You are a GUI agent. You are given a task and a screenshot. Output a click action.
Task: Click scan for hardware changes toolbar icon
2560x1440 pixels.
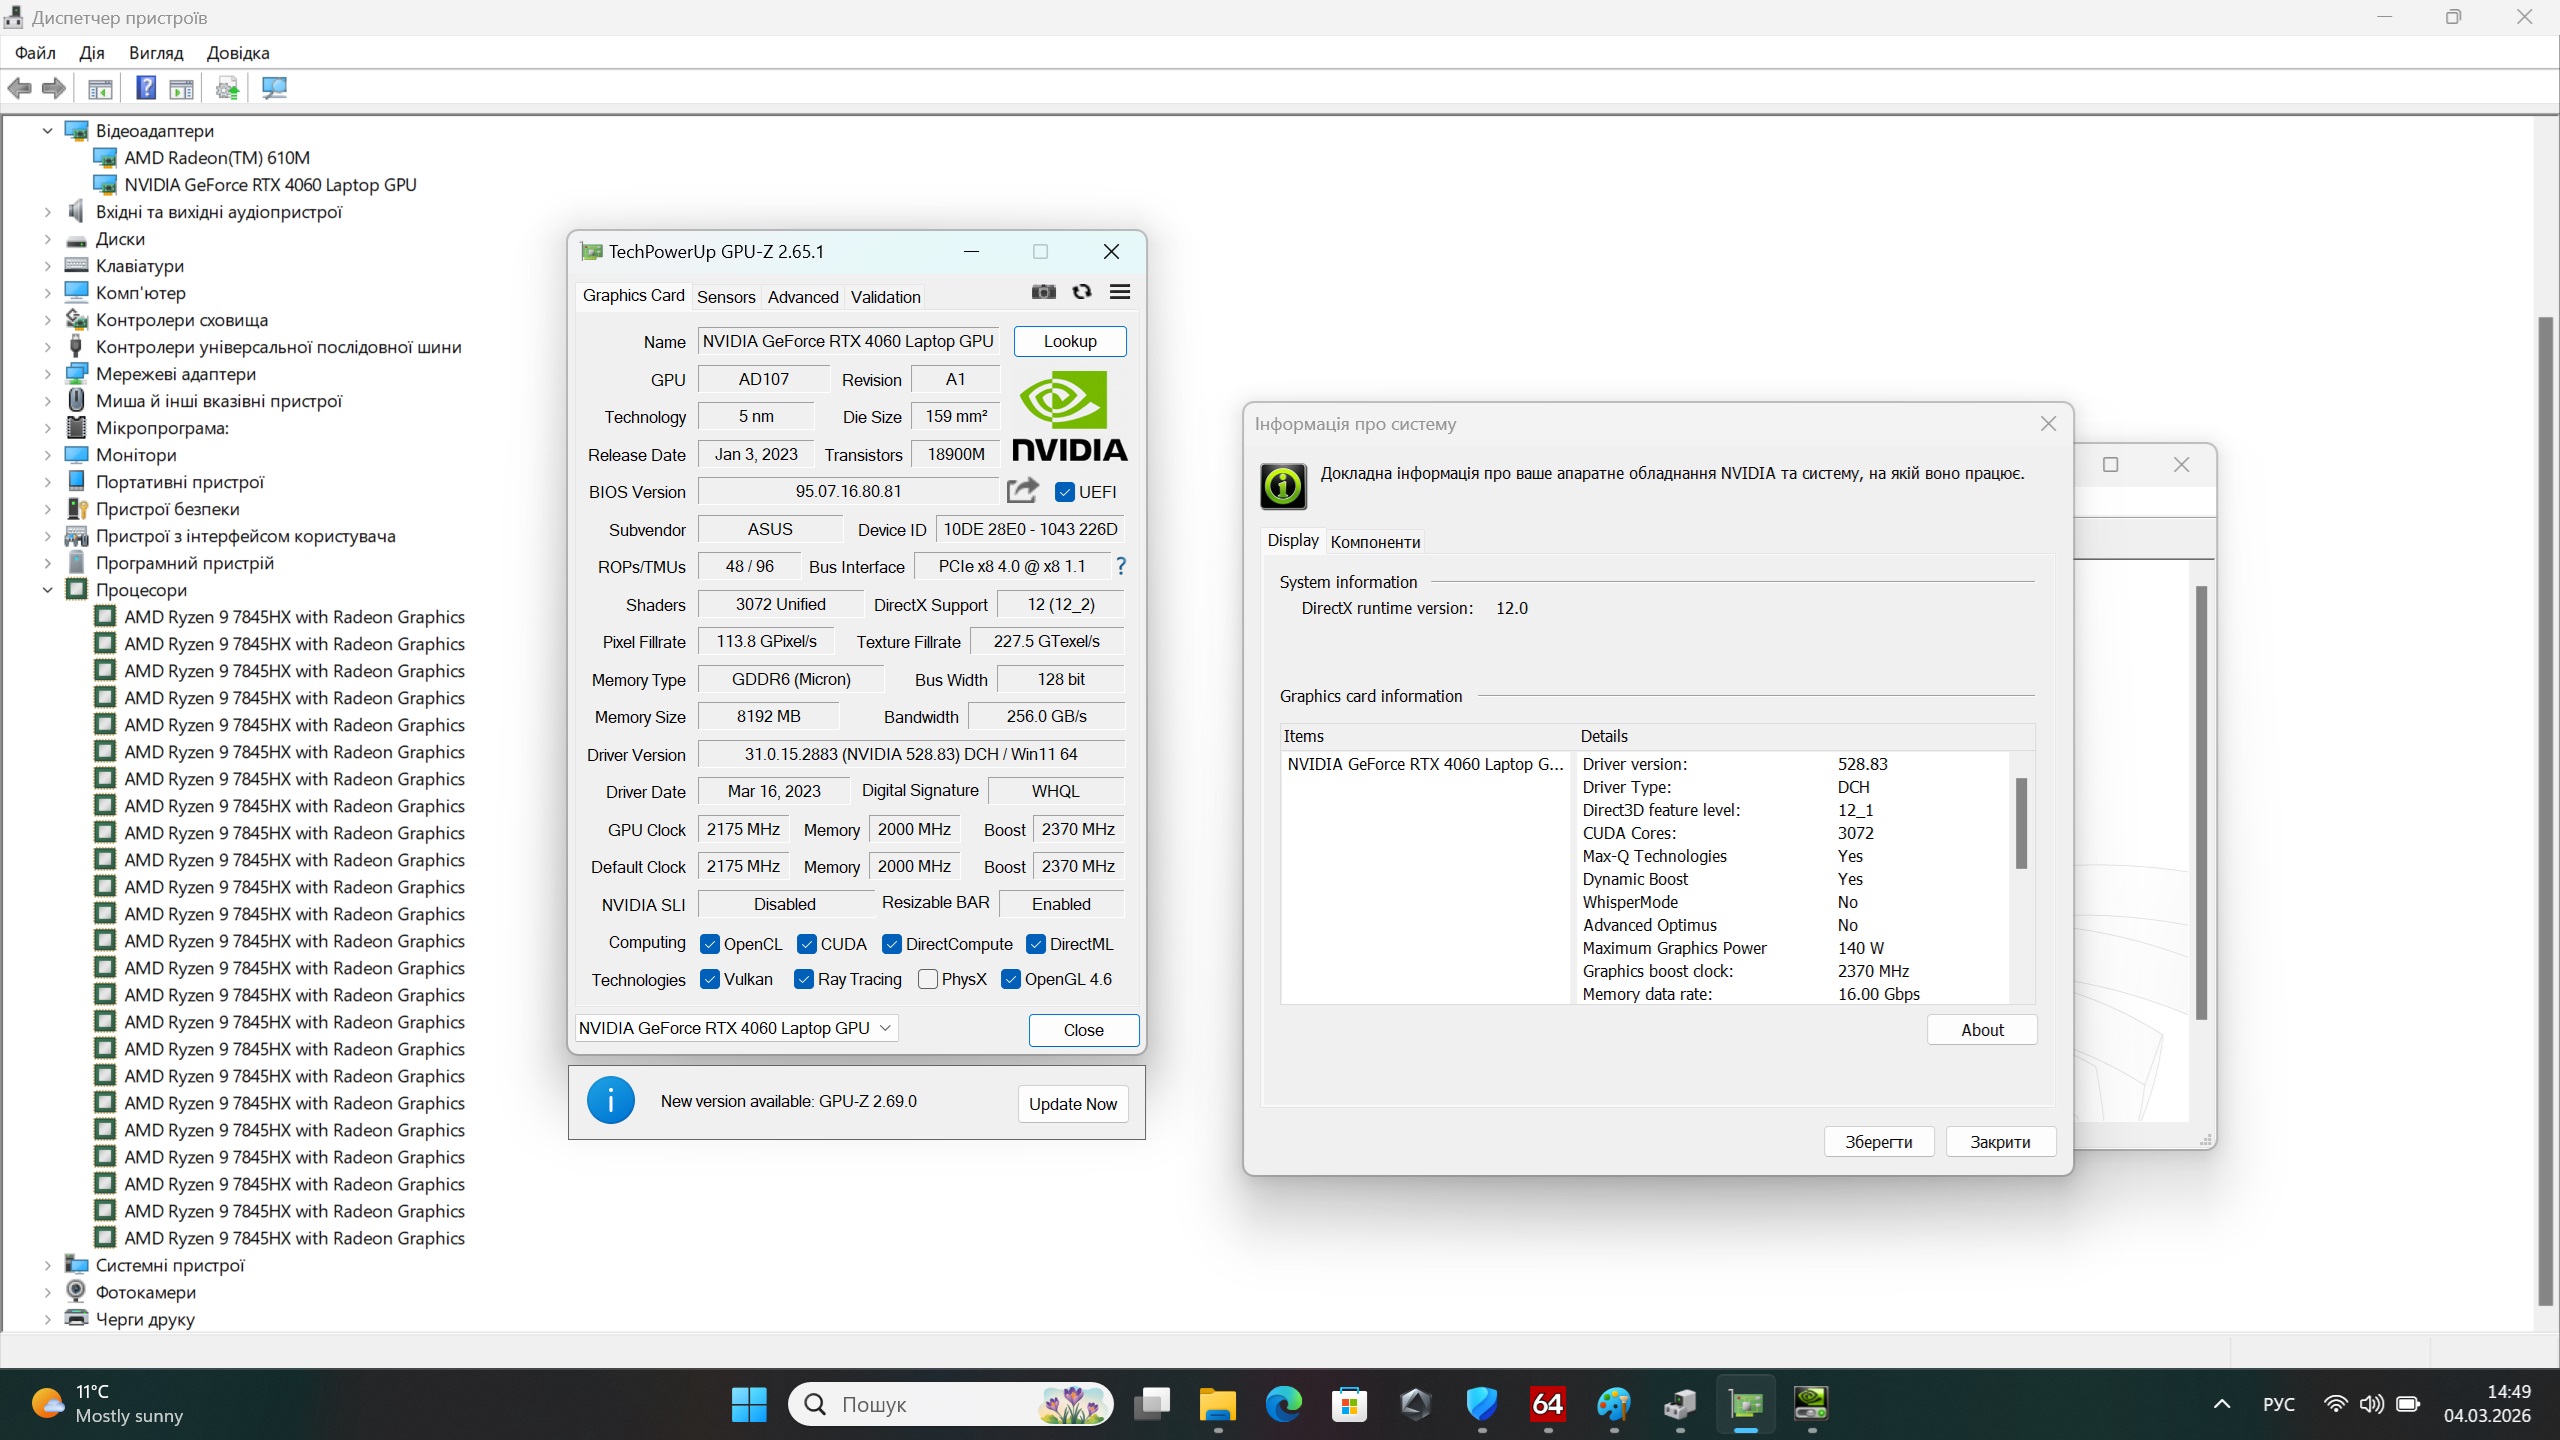tap(274, 88)
